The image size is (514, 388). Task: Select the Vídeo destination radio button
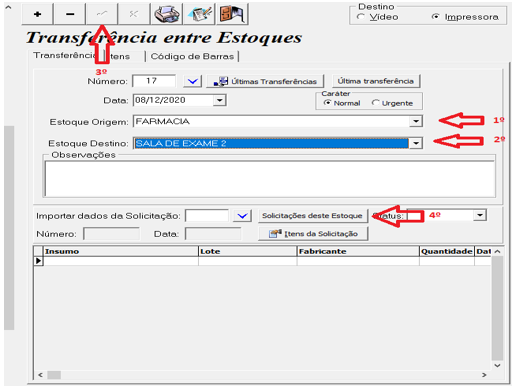[360, 17]
